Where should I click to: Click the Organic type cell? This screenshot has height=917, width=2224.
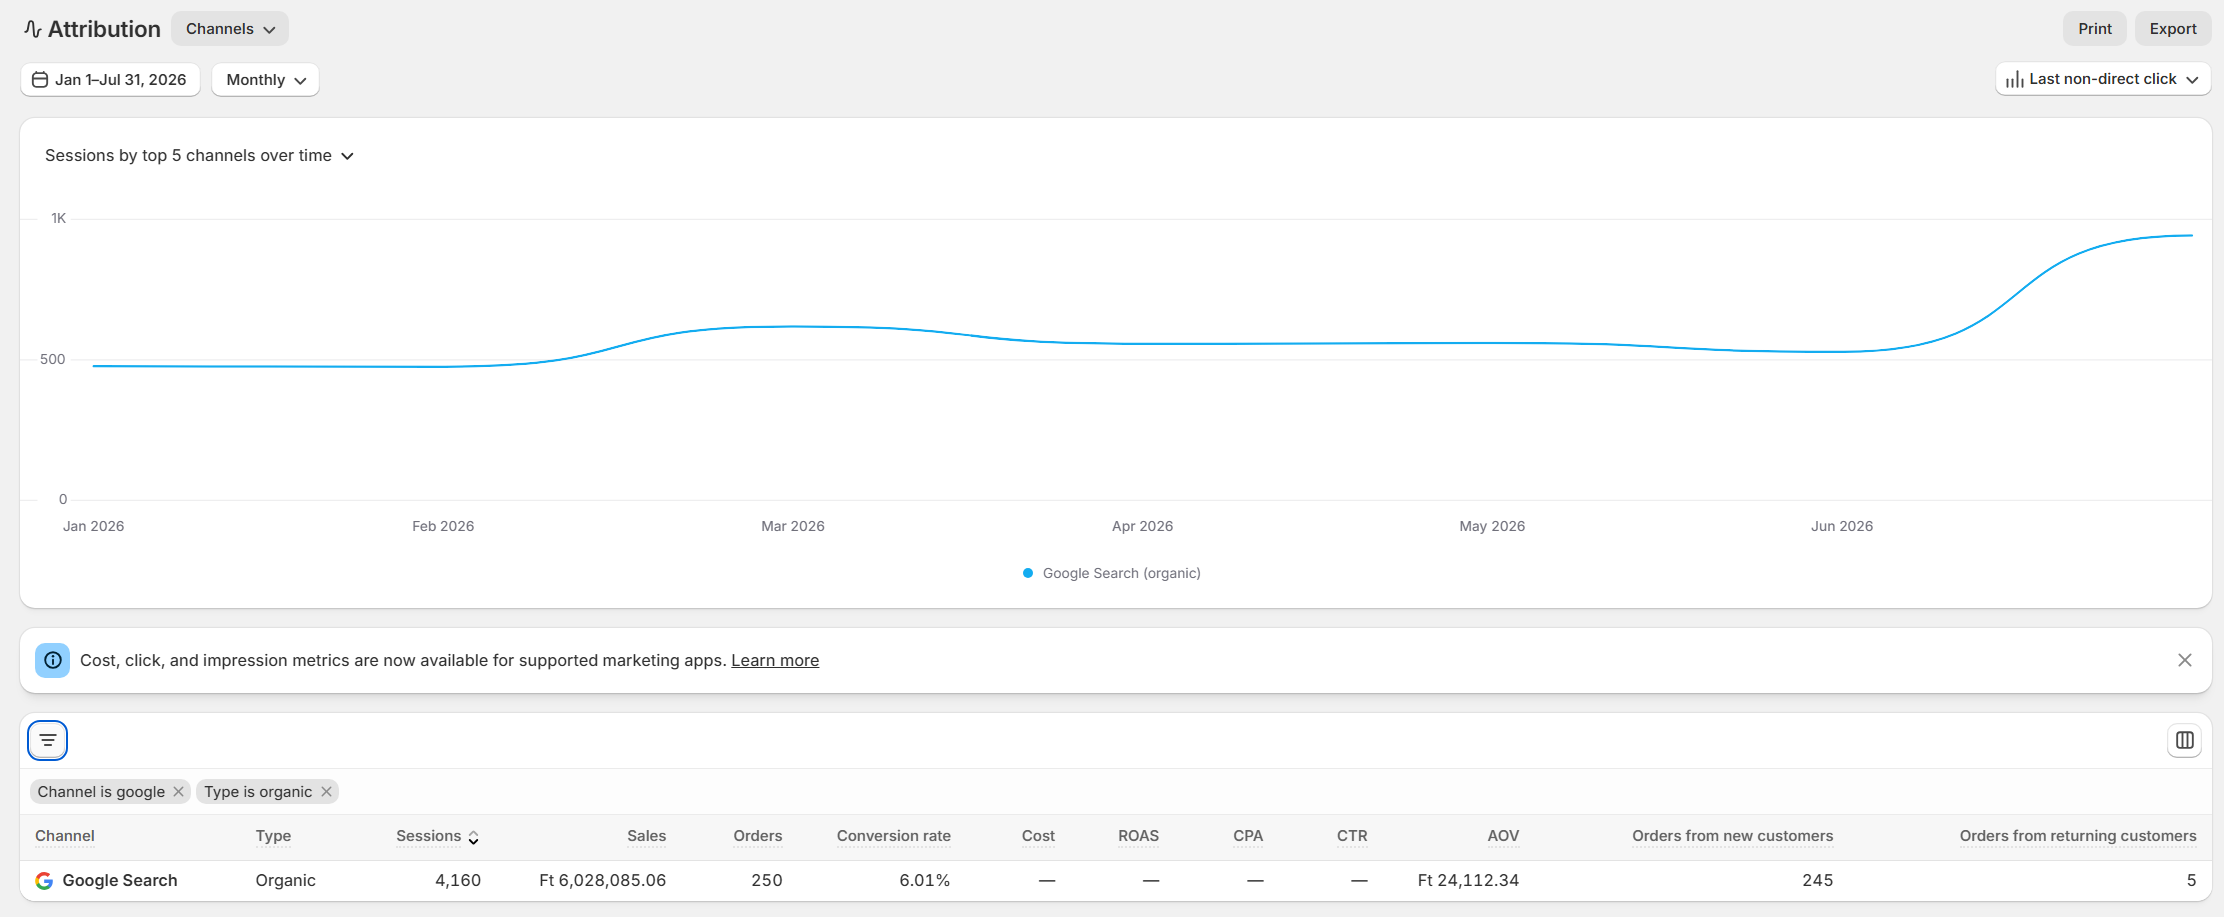point(286,881)
